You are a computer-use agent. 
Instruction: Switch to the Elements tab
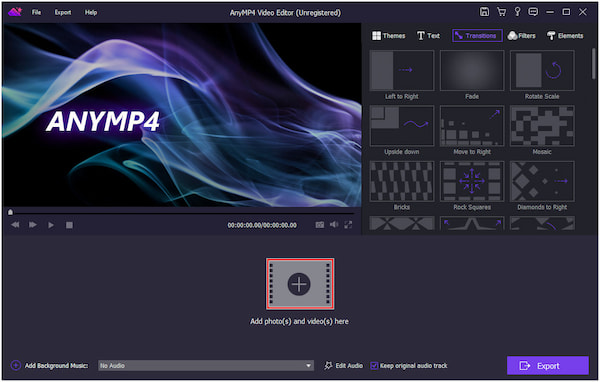click(x=565, y=36)
